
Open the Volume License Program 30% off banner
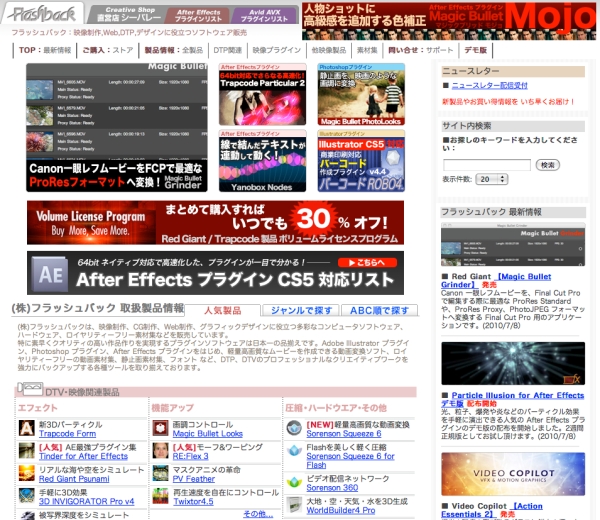[230, 222]
